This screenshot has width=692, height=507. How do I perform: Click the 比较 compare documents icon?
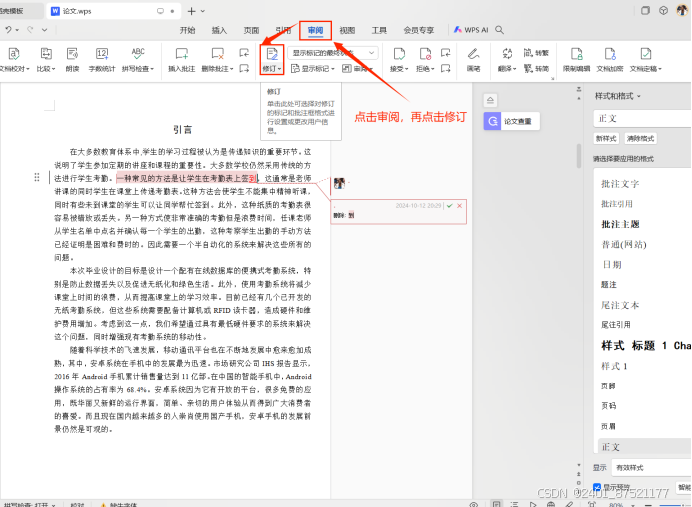(x=46, y=54)
